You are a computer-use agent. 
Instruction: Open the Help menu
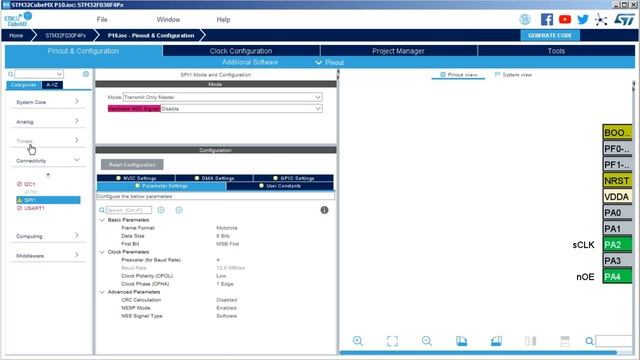point(223,20)
